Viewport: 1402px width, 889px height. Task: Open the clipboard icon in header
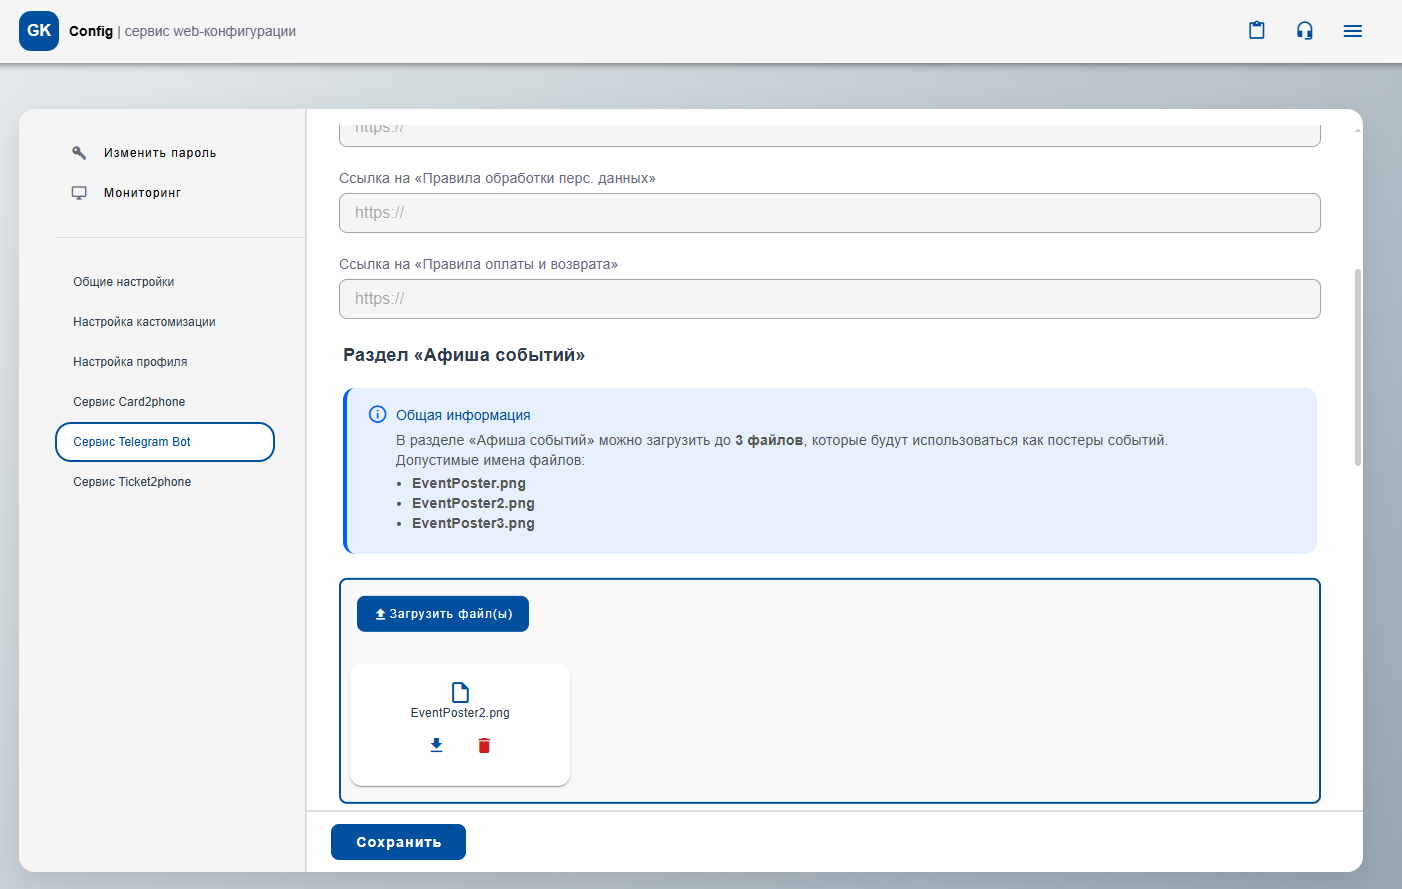pos(1257,31)
